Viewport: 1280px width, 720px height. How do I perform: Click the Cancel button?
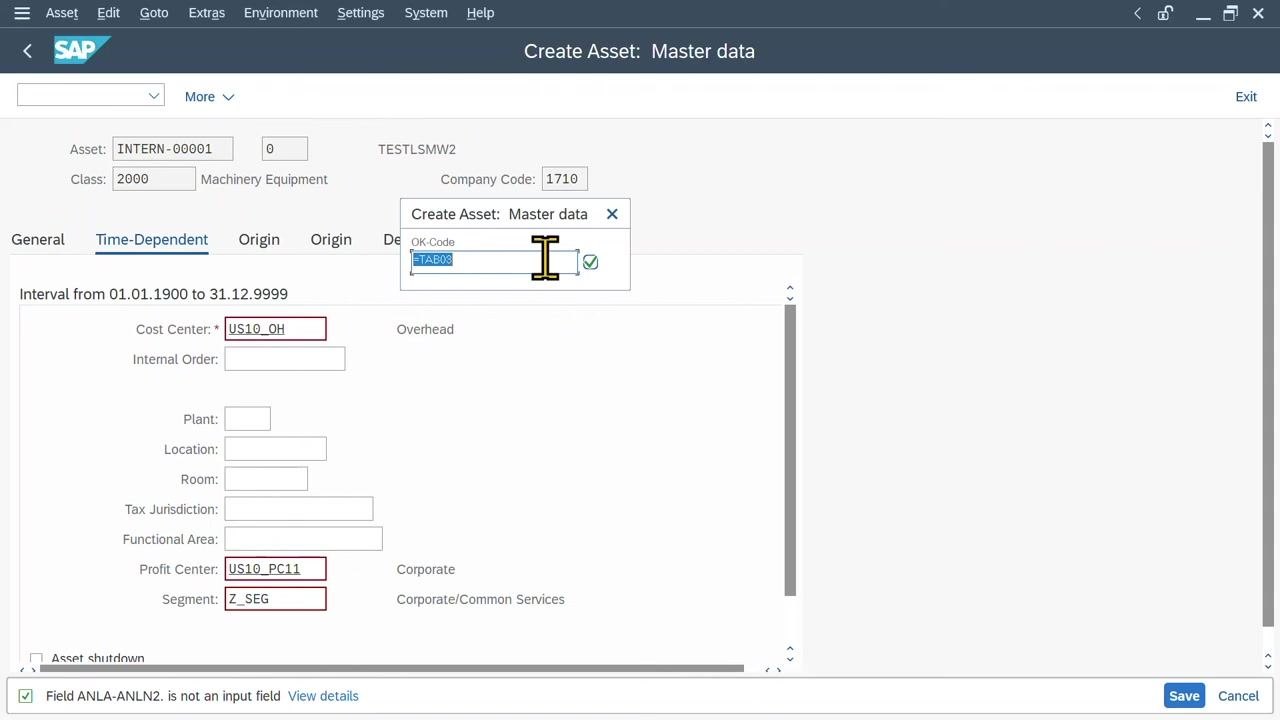pyautogui.click(x=1238, y=696)
